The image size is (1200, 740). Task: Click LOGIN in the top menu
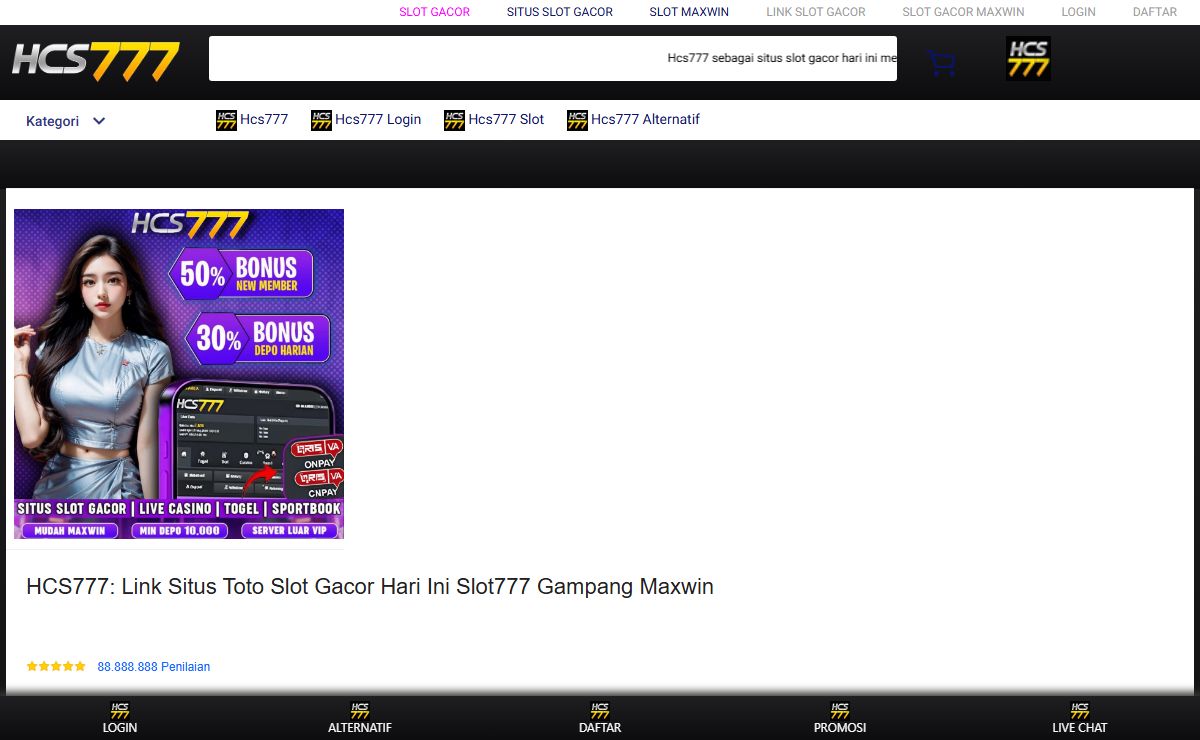pos(1078,12)
